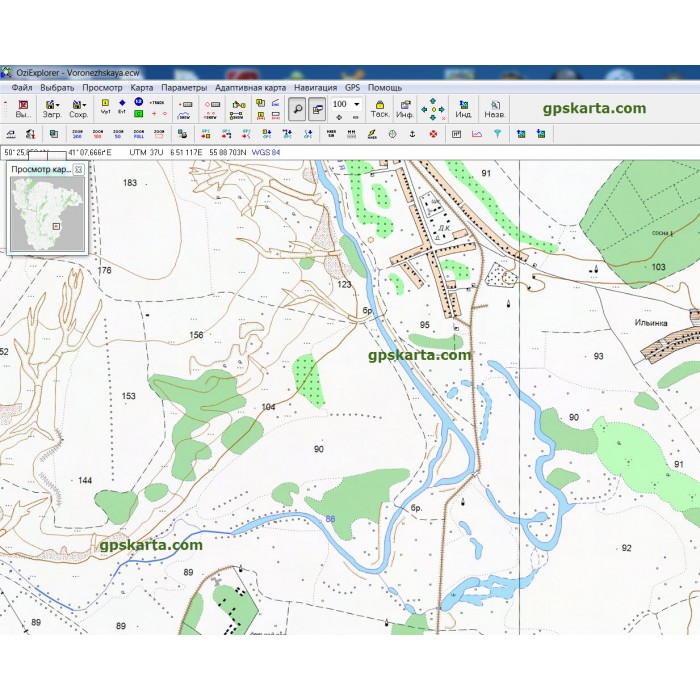Click the Ильинка village label on map
This screenshot has height=700, width=700.
(x=651, y=322)
